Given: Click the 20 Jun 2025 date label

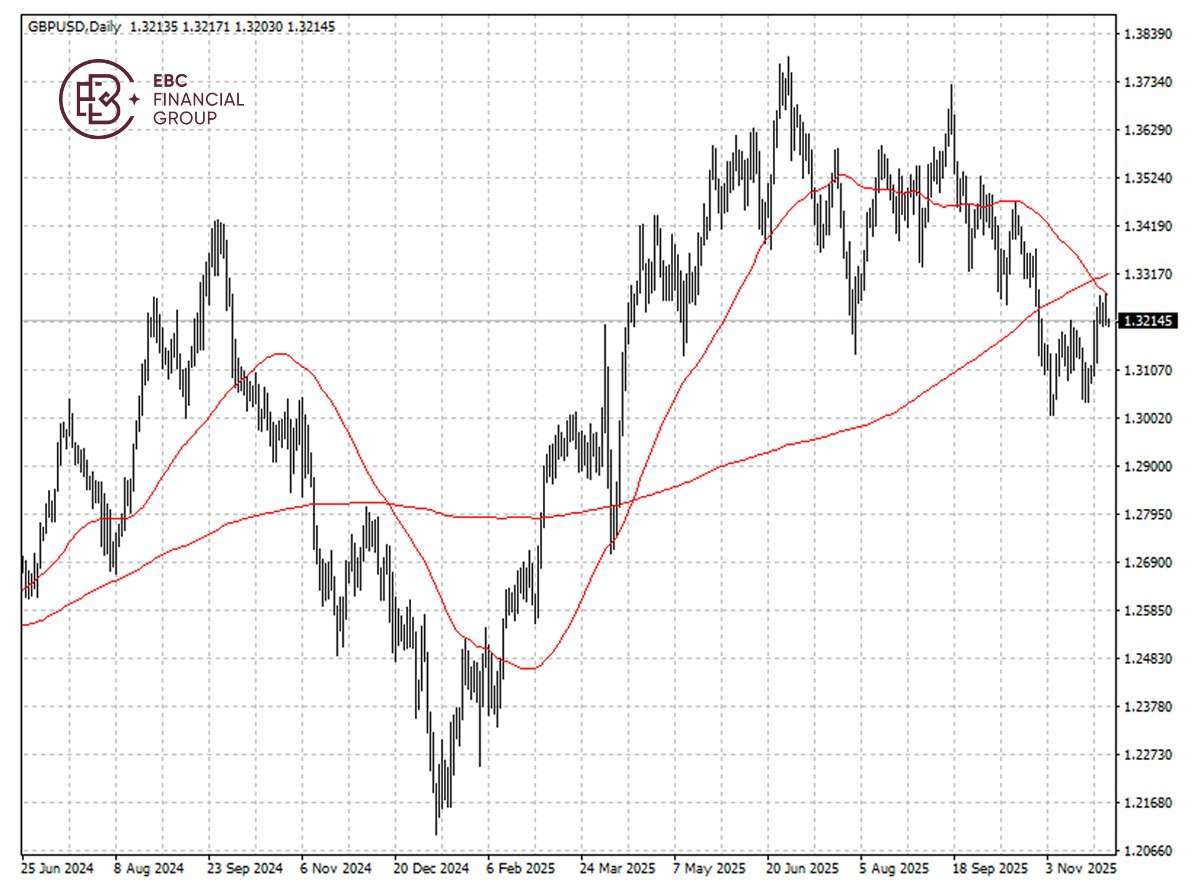Looking at the screenshot, I should pos(803,869).
